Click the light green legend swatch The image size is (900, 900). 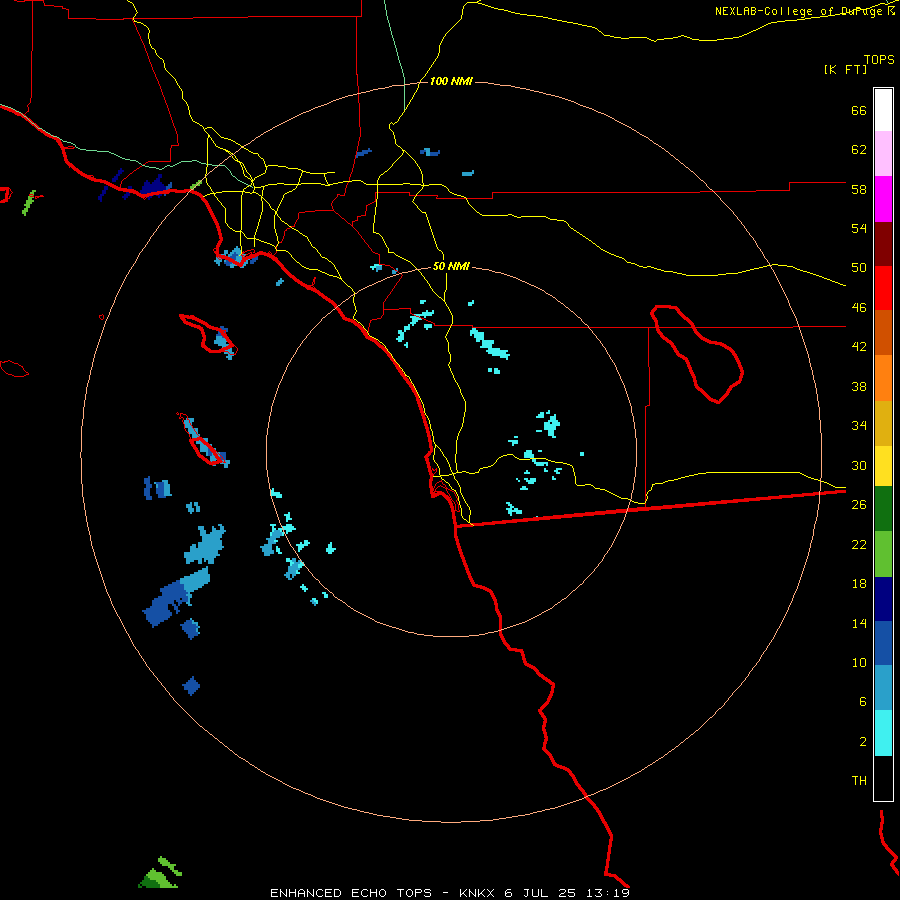883,554
